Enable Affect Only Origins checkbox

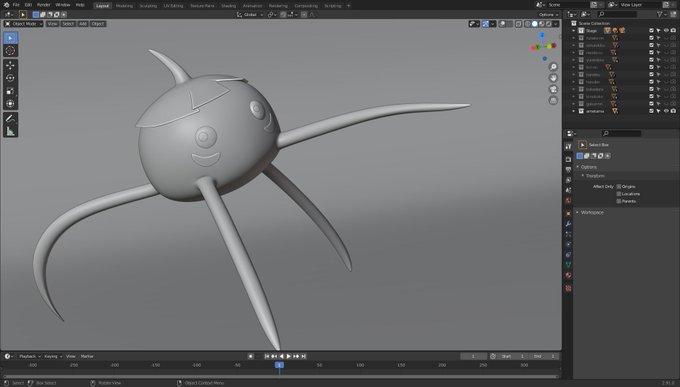click(x=619, y=187)
